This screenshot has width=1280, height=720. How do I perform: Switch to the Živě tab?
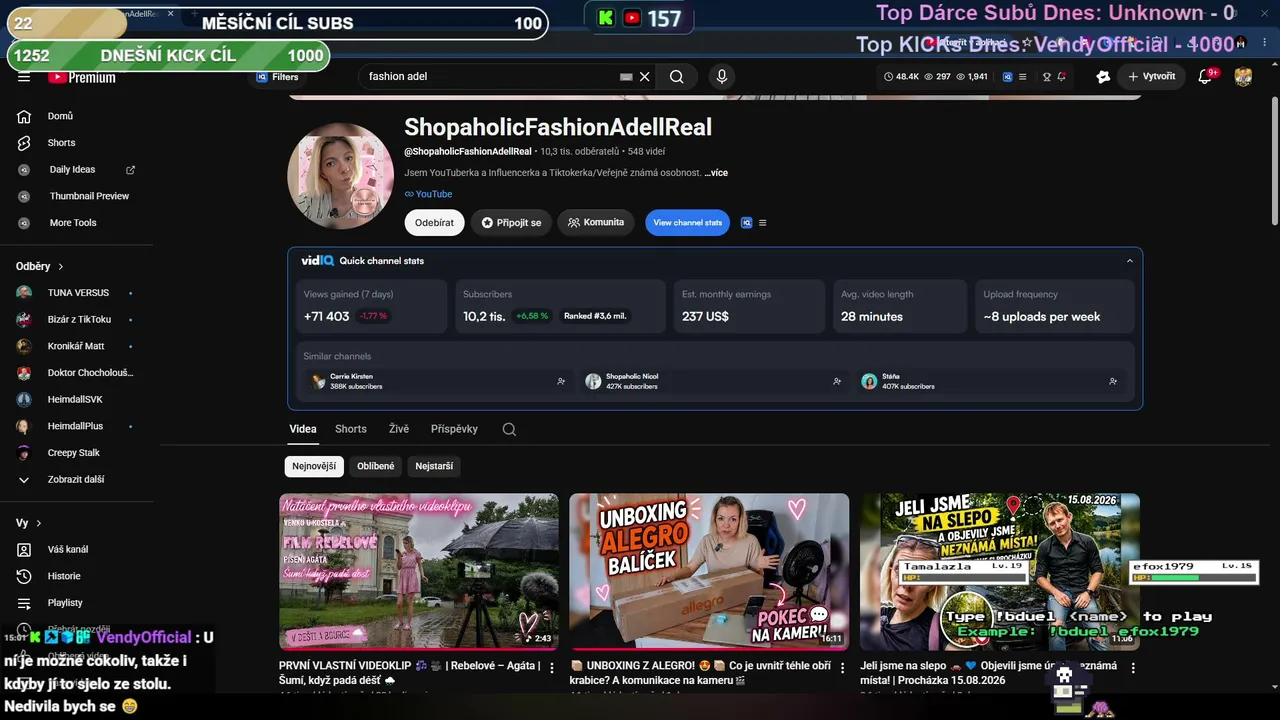[399, 429]
